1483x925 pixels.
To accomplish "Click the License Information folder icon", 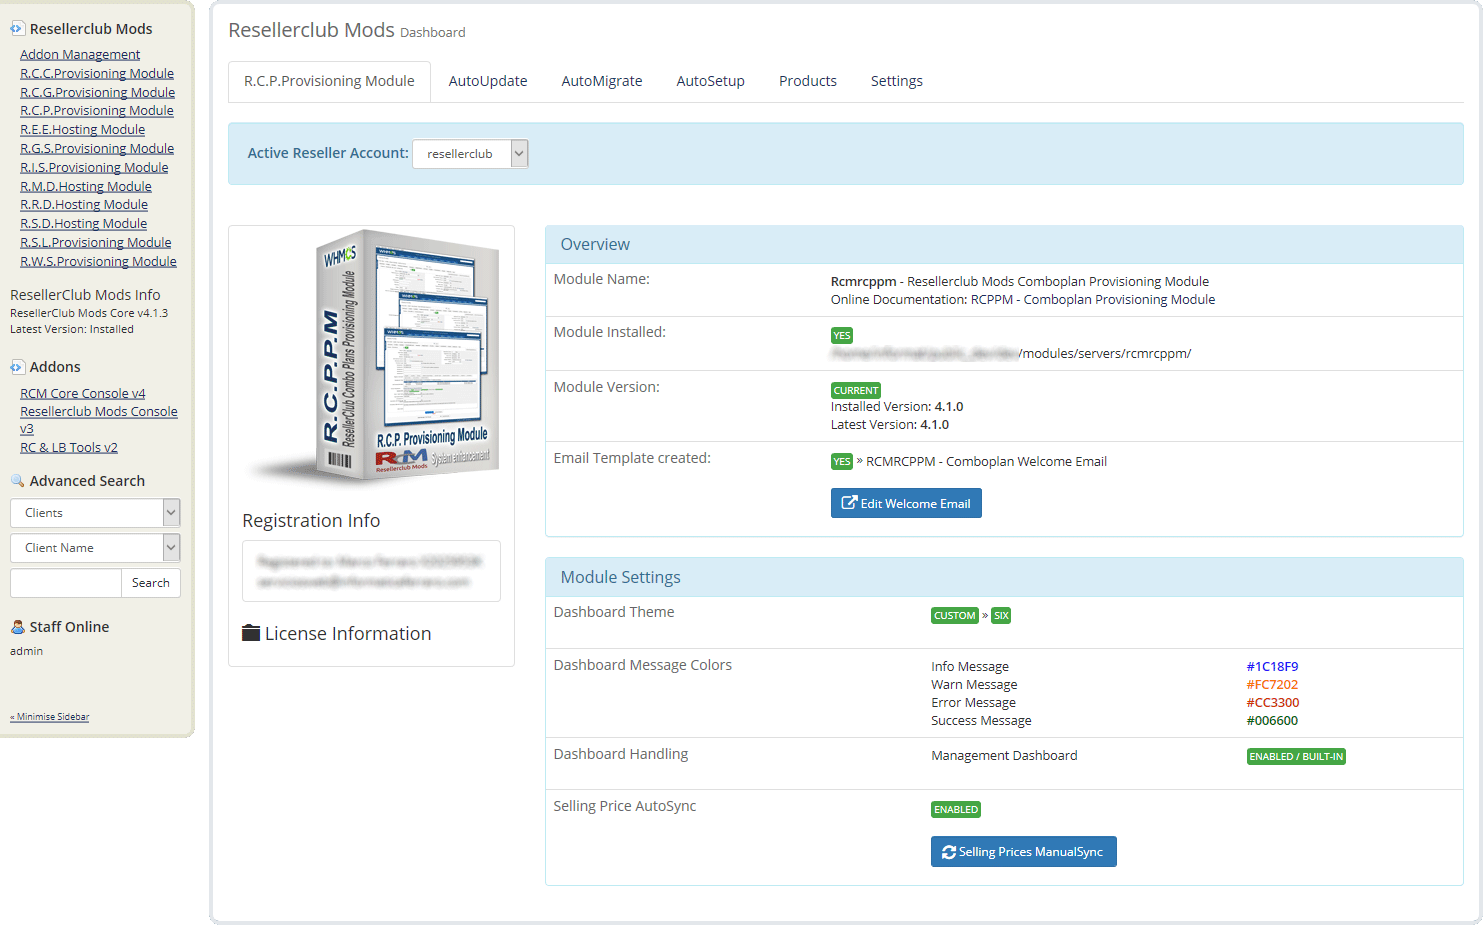I will 251,633.
